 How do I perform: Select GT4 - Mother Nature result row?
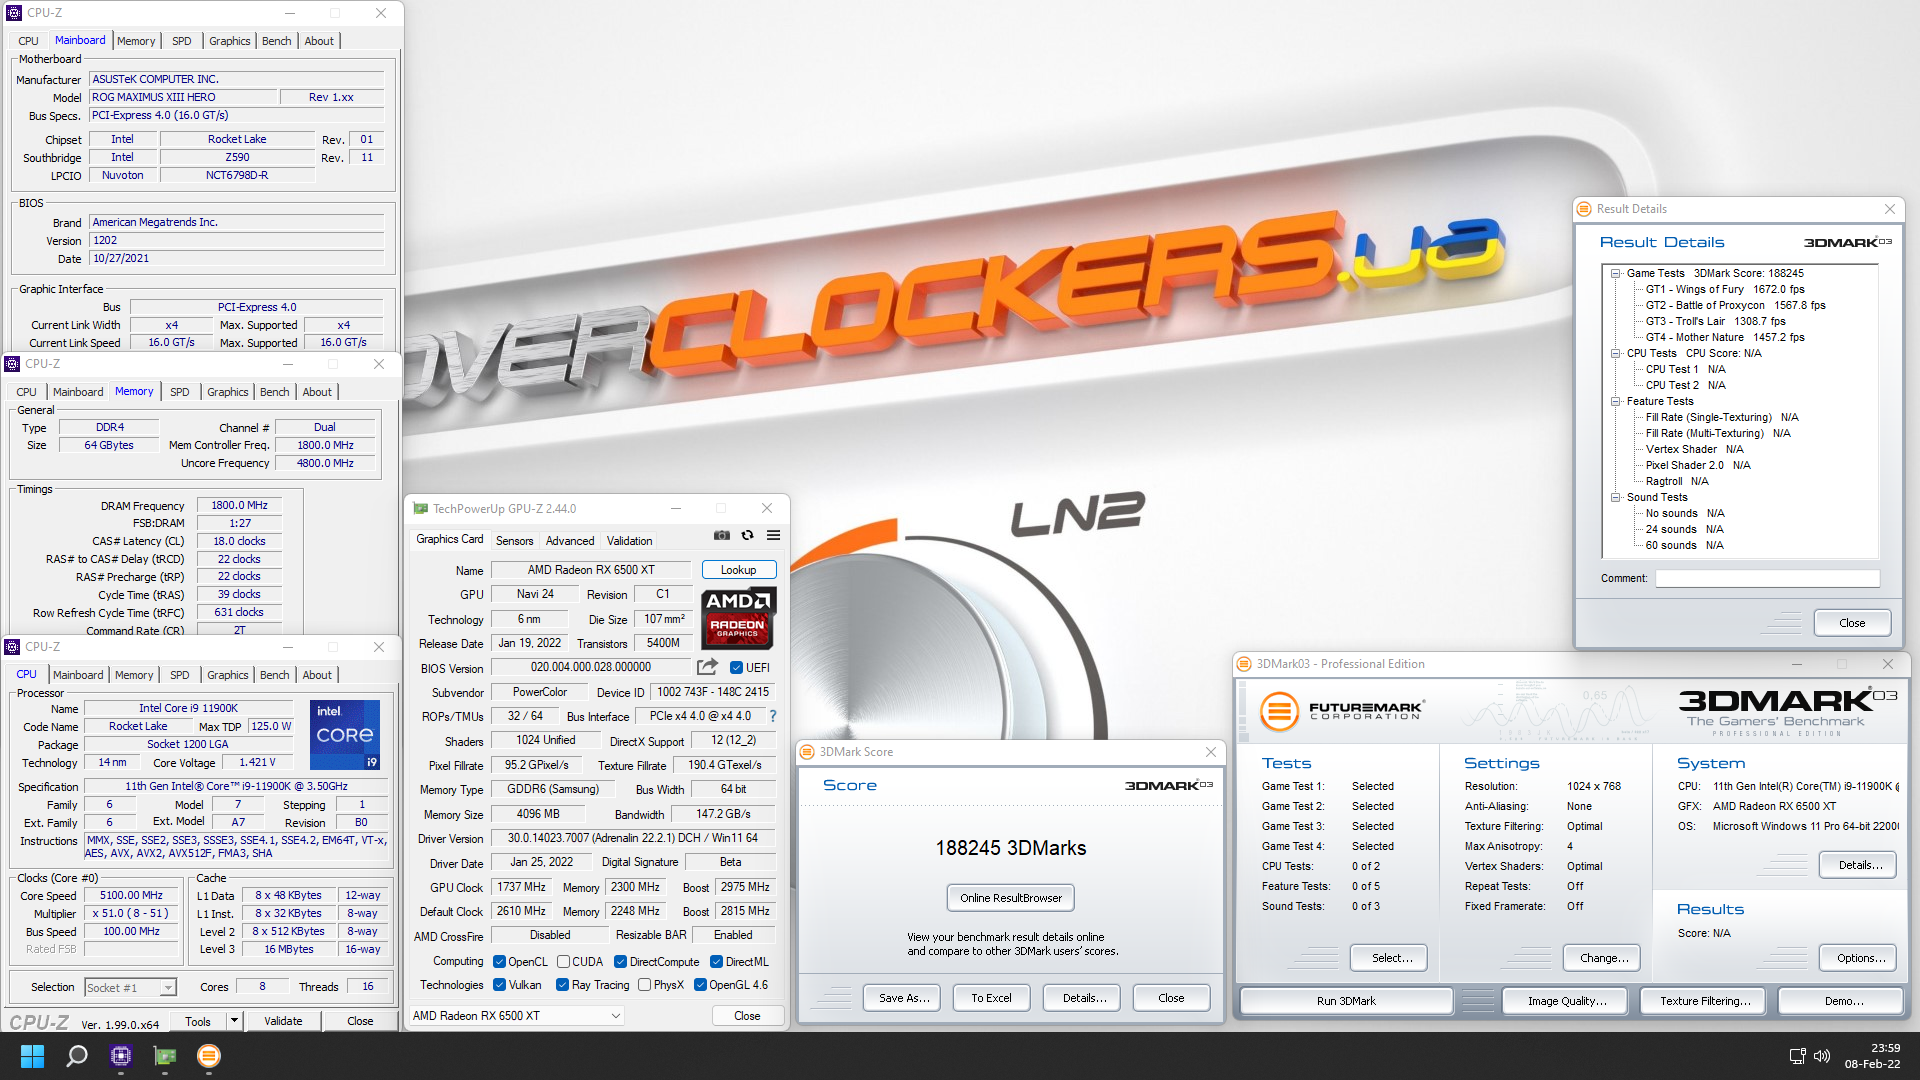[x=1725, y=337]
